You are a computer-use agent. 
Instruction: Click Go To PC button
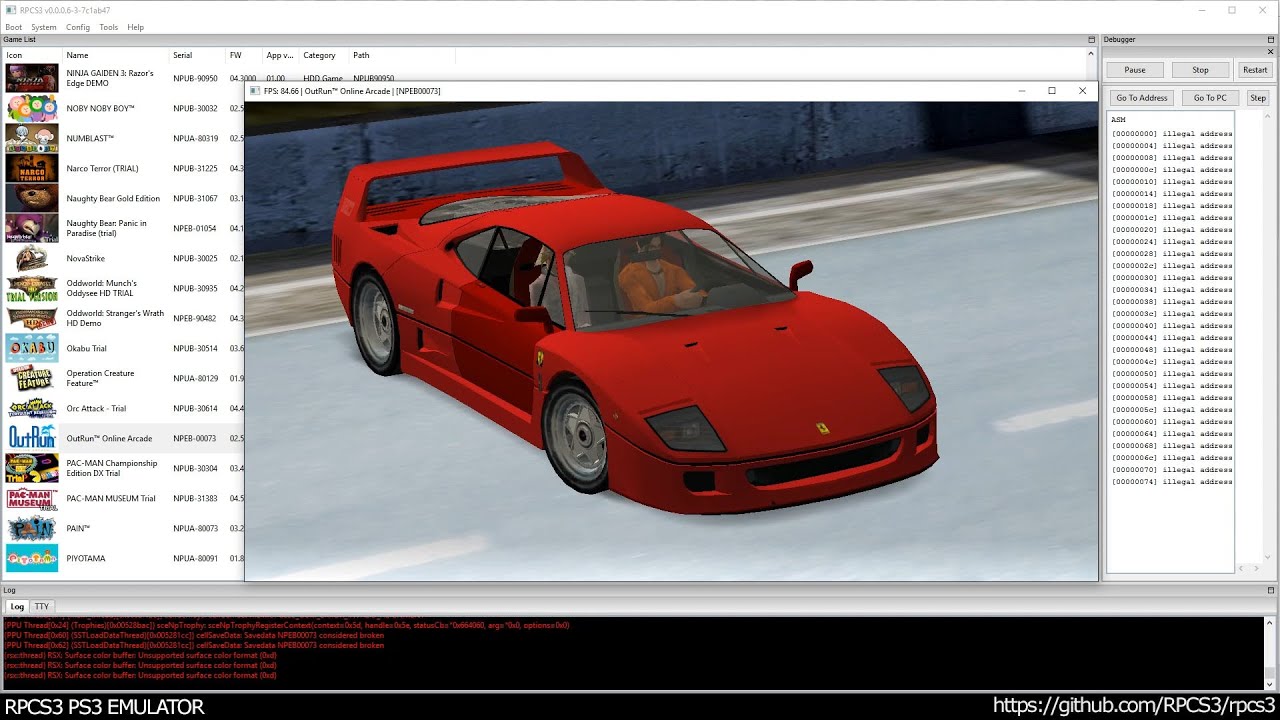click(1210, 98)
